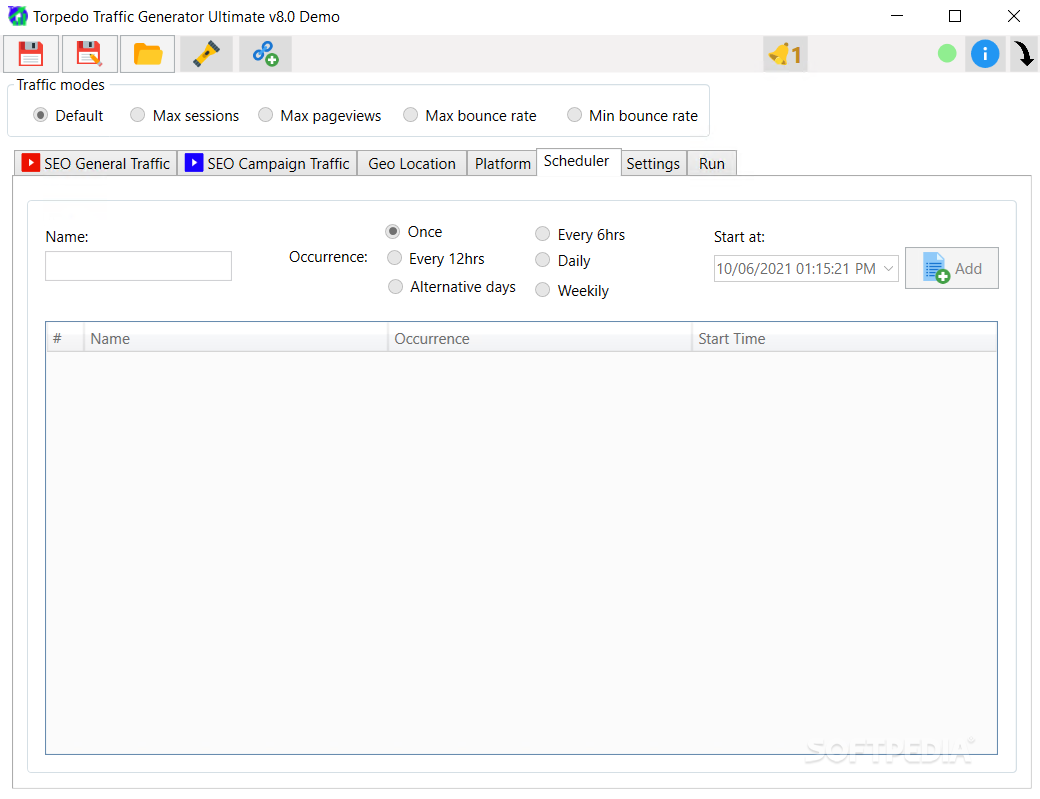Open the Geo Location tab

pyautogui.click(x=412, y=163)
